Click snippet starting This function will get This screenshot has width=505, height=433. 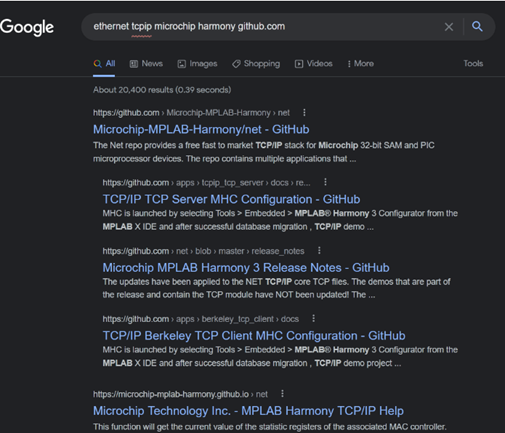270,427
